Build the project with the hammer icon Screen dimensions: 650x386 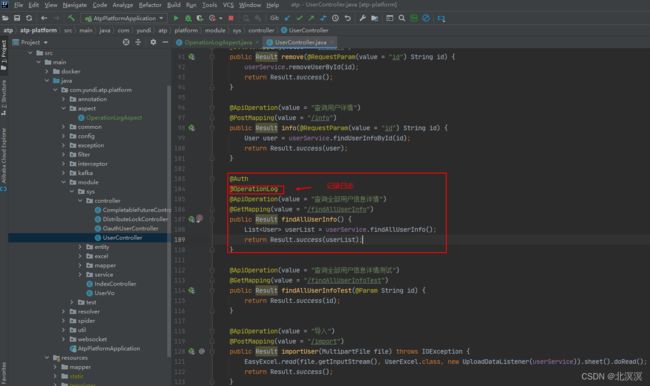tap(71, 18)
